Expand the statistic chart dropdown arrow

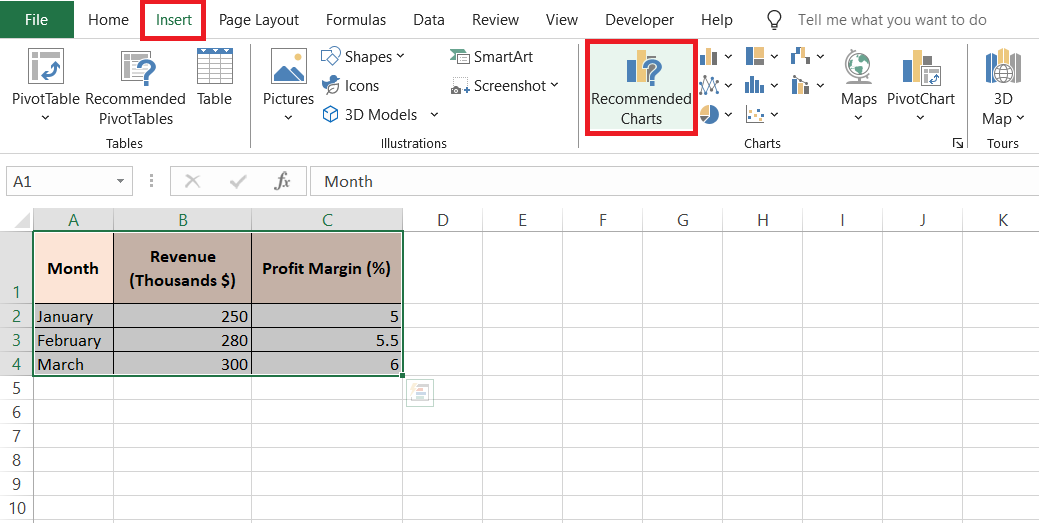point(774,86)
